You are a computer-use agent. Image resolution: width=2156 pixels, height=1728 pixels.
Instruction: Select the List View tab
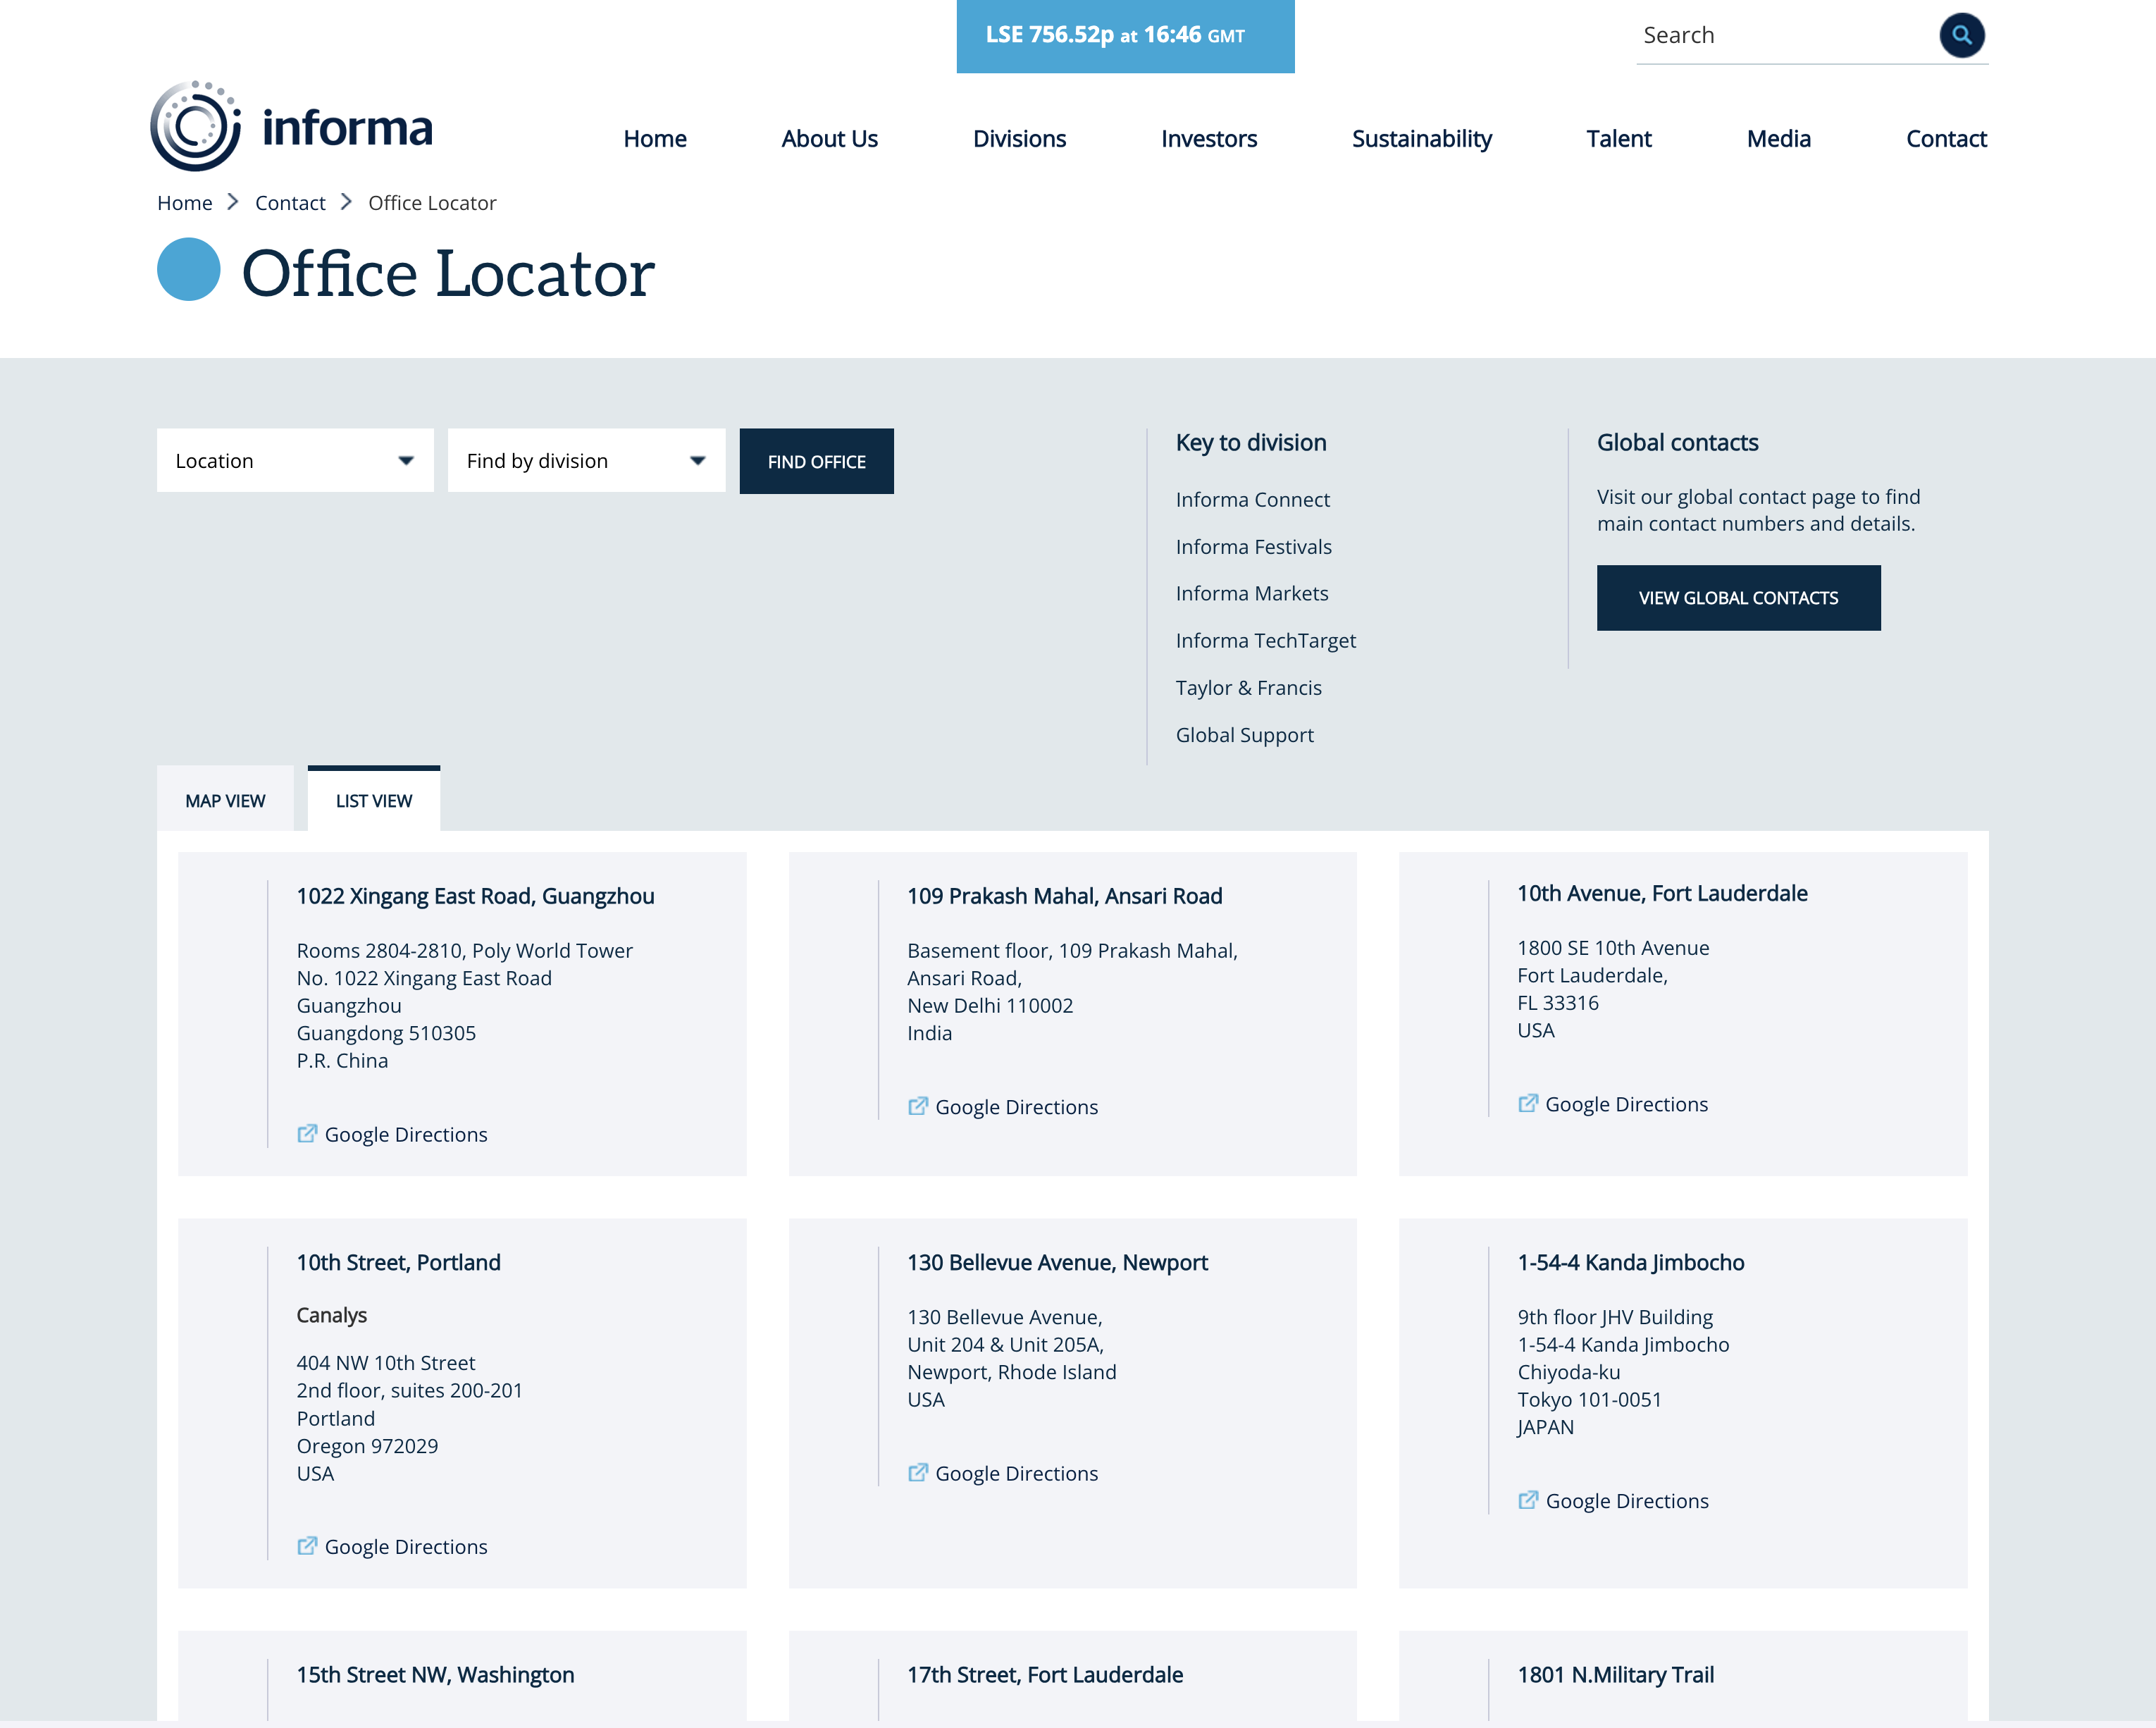[373, 799]
